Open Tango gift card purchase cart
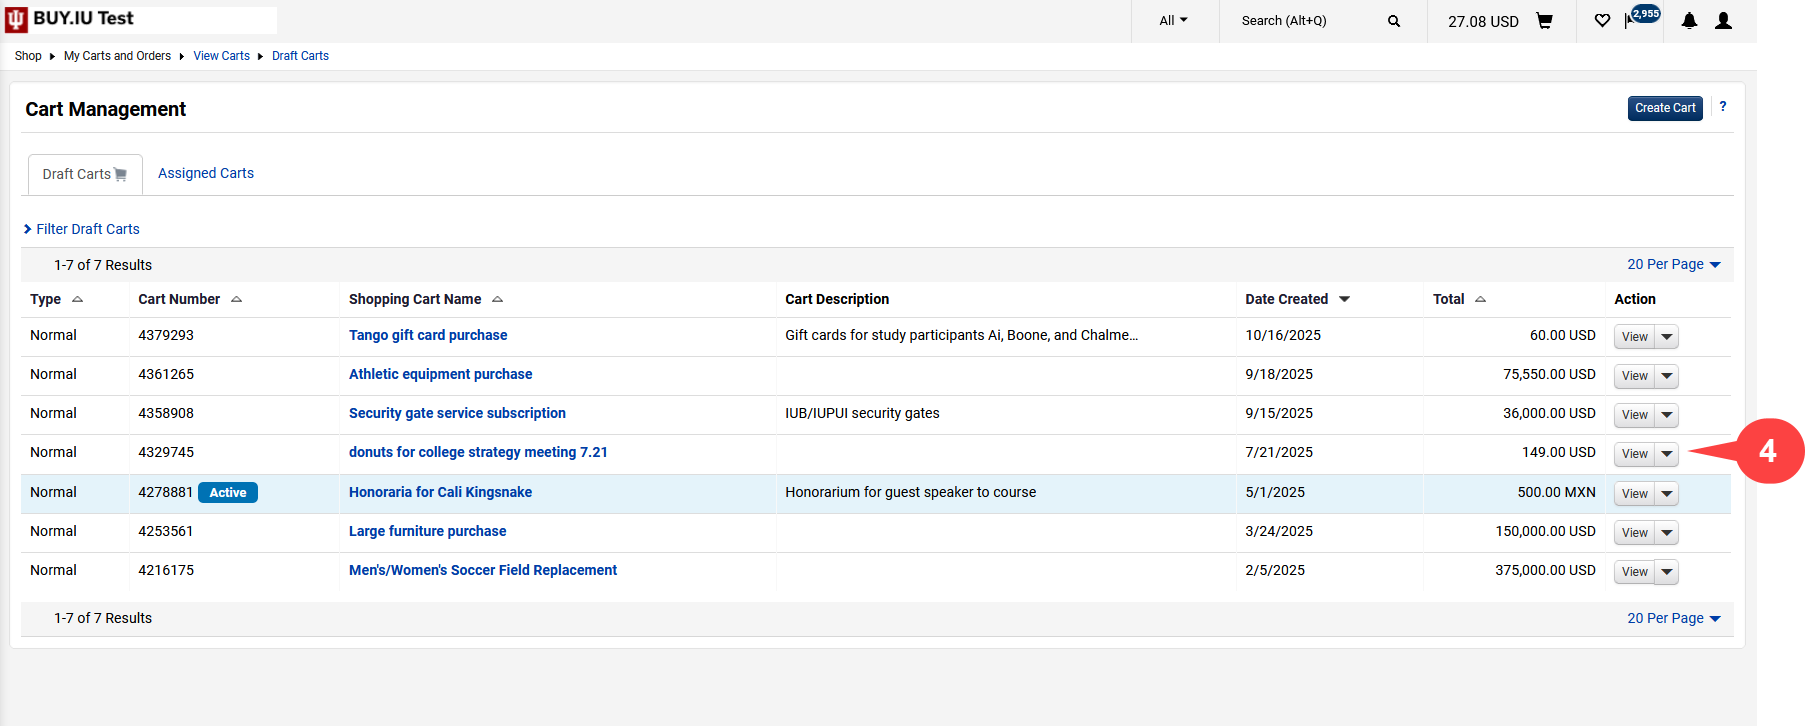The image size is (1807, 726). tap(427, 335)
